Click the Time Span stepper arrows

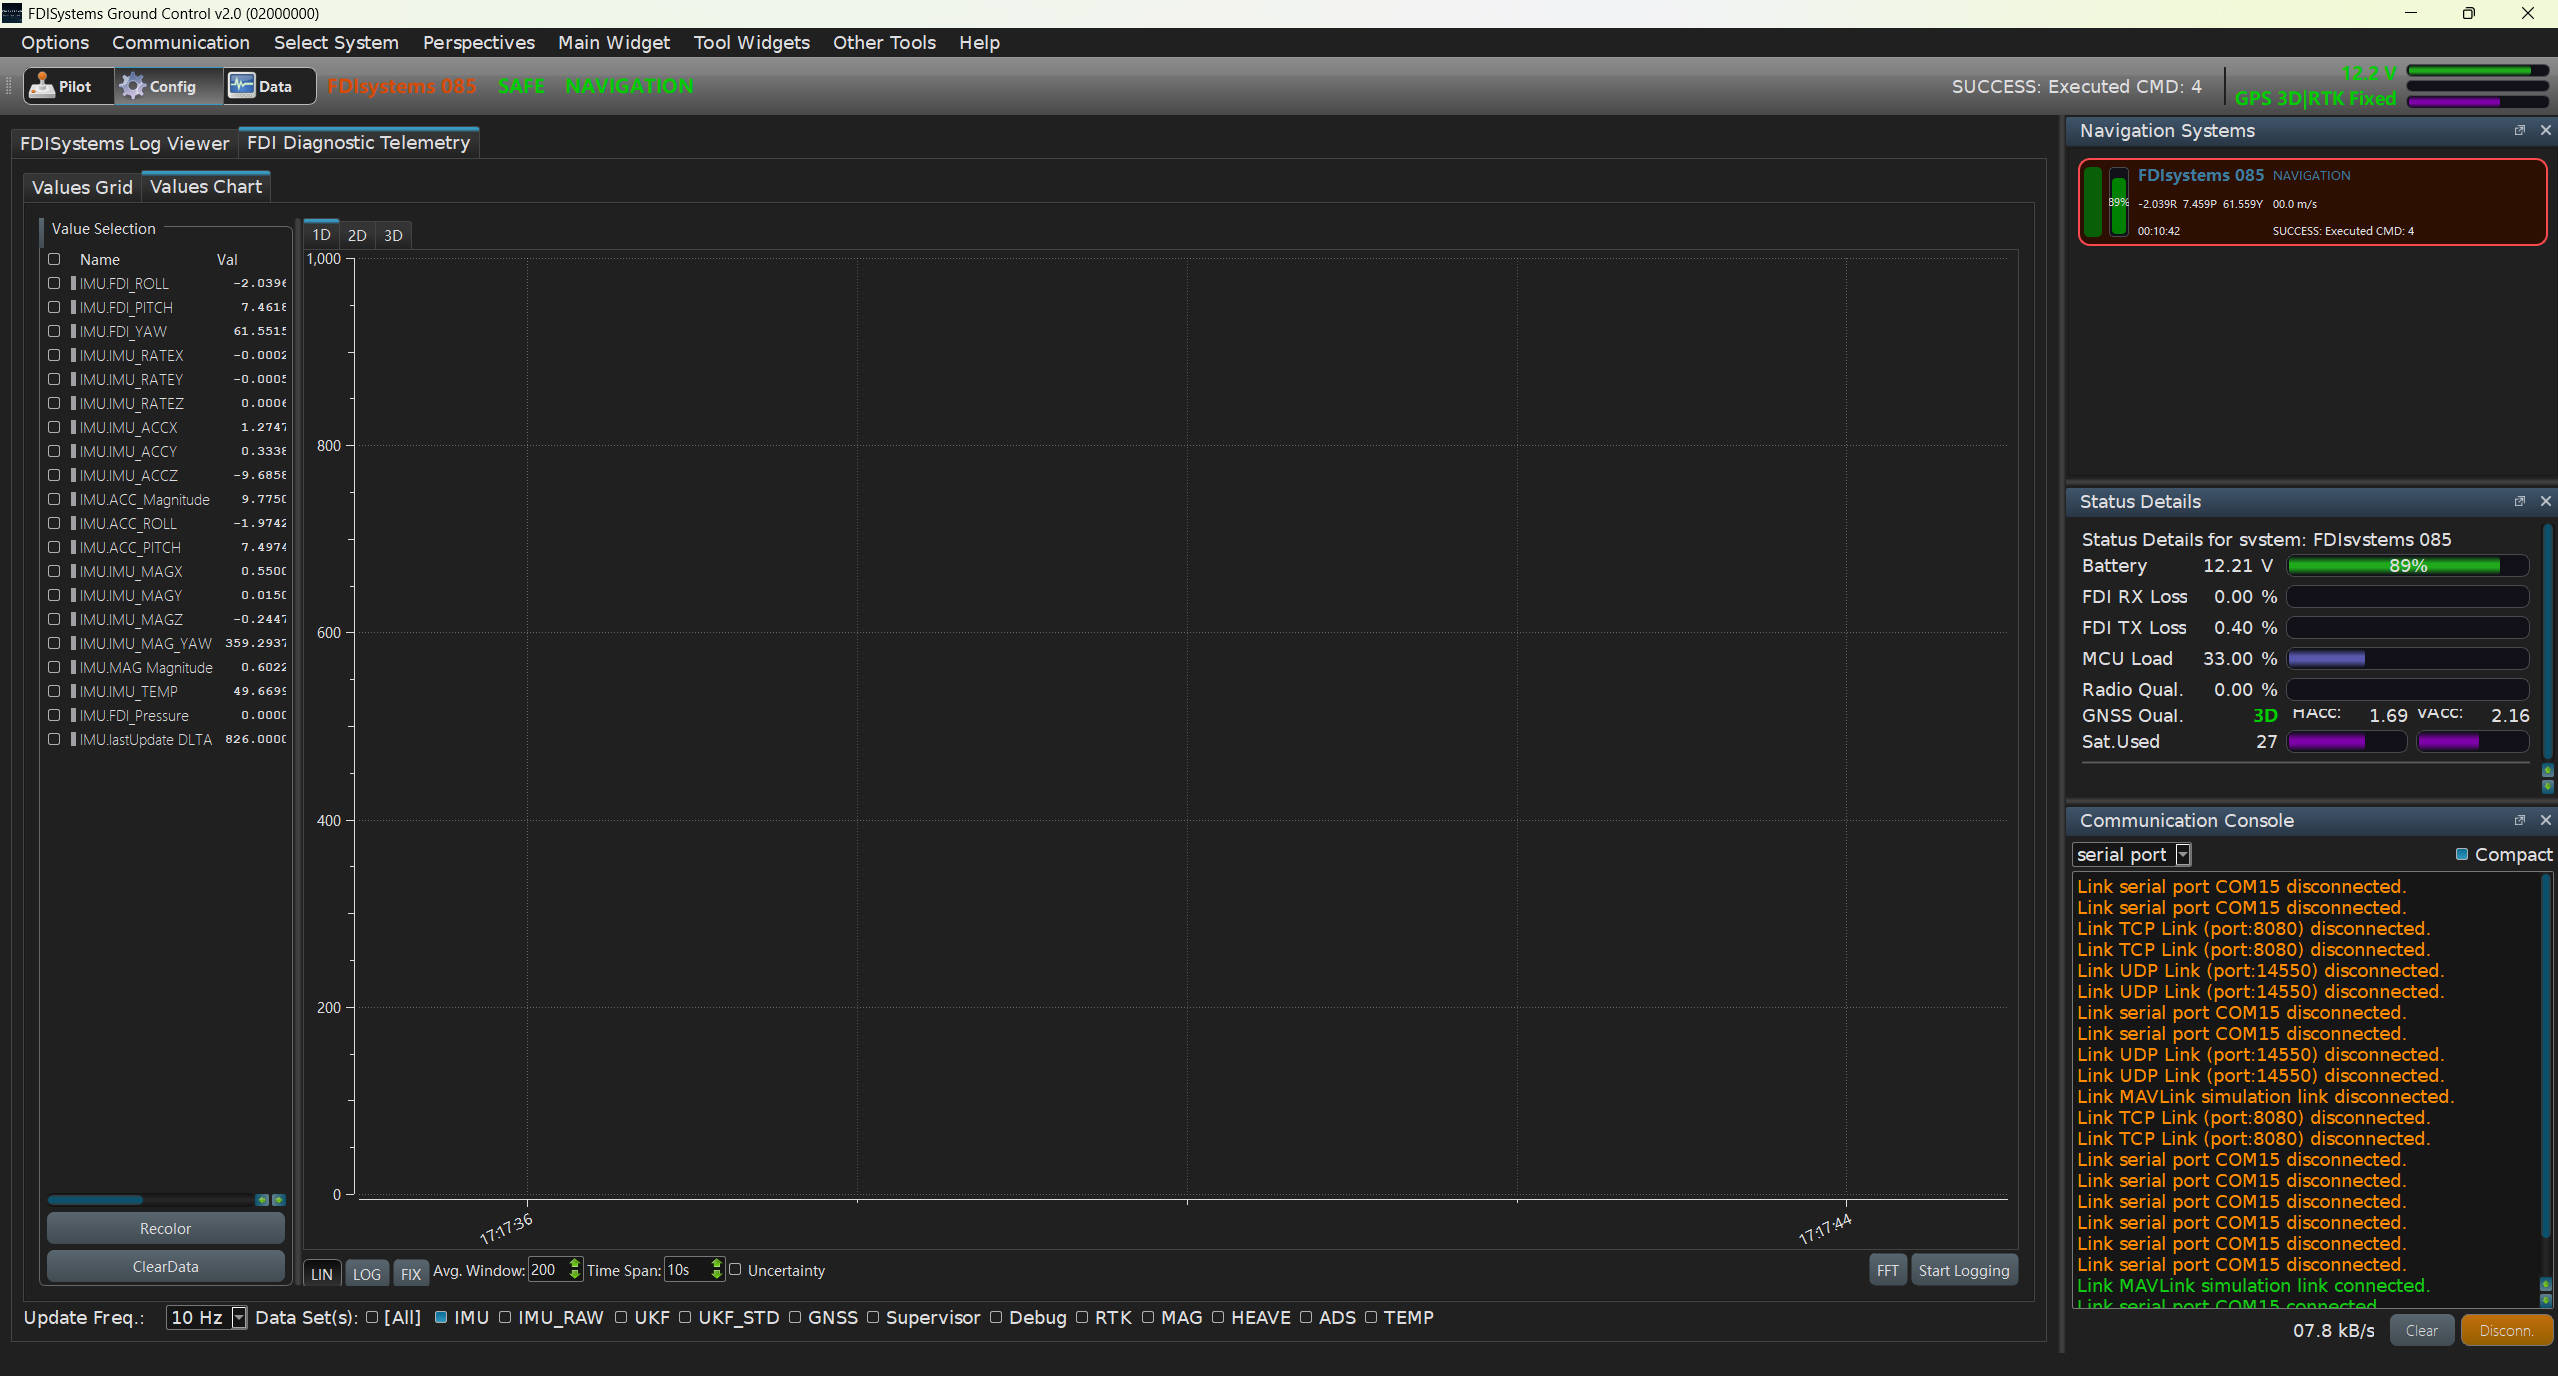pyautogui.click(x=717, y=1269)
